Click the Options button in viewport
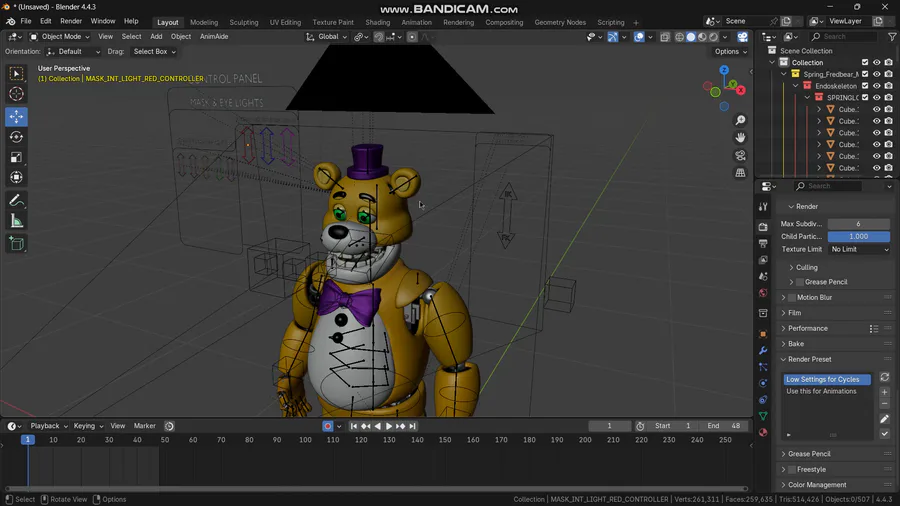900x506 pixels. click(x=731, y=52)
